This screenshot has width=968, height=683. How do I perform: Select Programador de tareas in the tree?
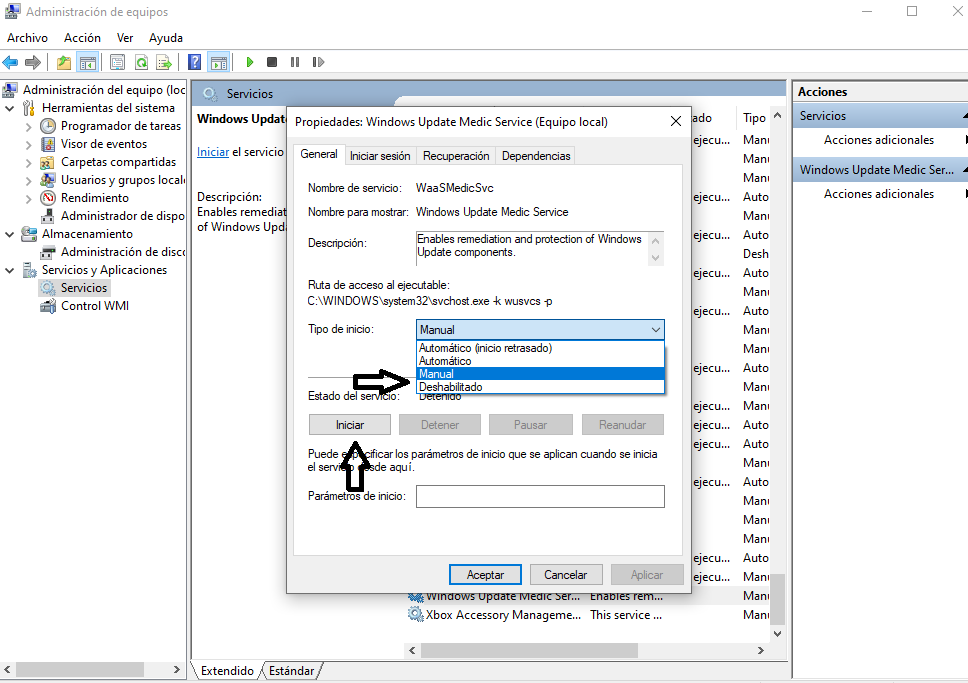121,126
